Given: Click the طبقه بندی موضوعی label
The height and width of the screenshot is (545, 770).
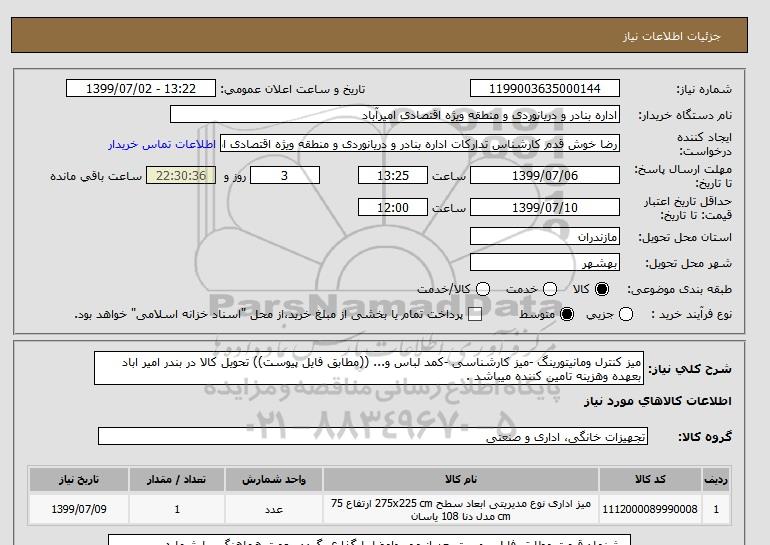Looking at the screenshot, I should coord(679,290).
